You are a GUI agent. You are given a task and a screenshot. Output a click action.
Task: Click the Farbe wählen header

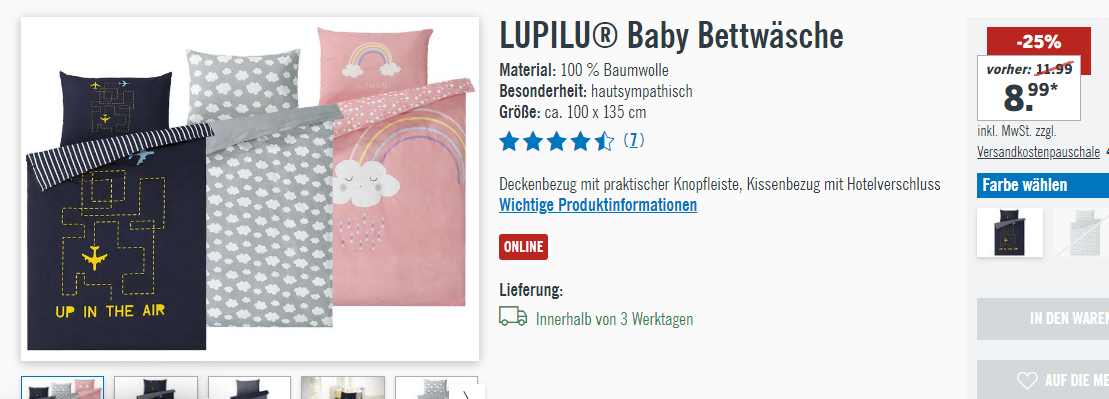tap(1043, 185)
